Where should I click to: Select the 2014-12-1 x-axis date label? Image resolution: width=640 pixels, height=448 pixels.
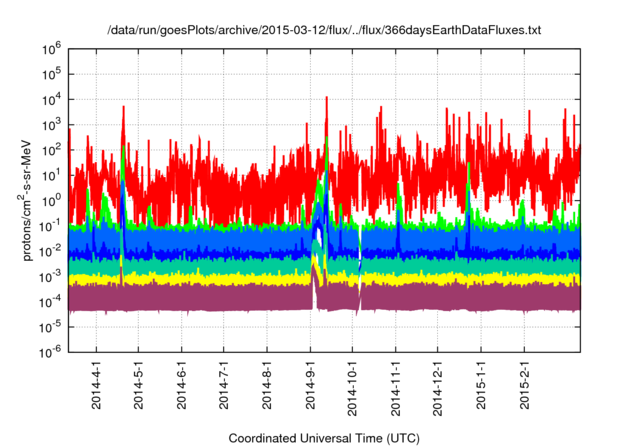(x=438, y=388)
